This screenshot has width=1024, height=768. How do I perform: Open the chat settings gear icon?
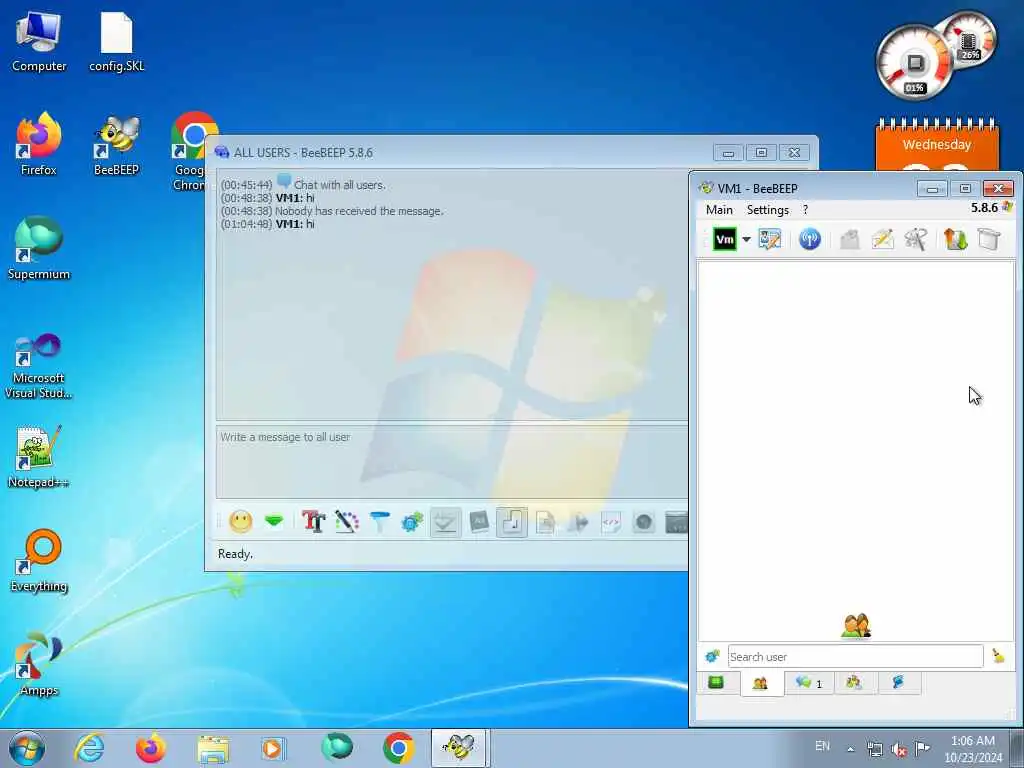pos(412,521)
